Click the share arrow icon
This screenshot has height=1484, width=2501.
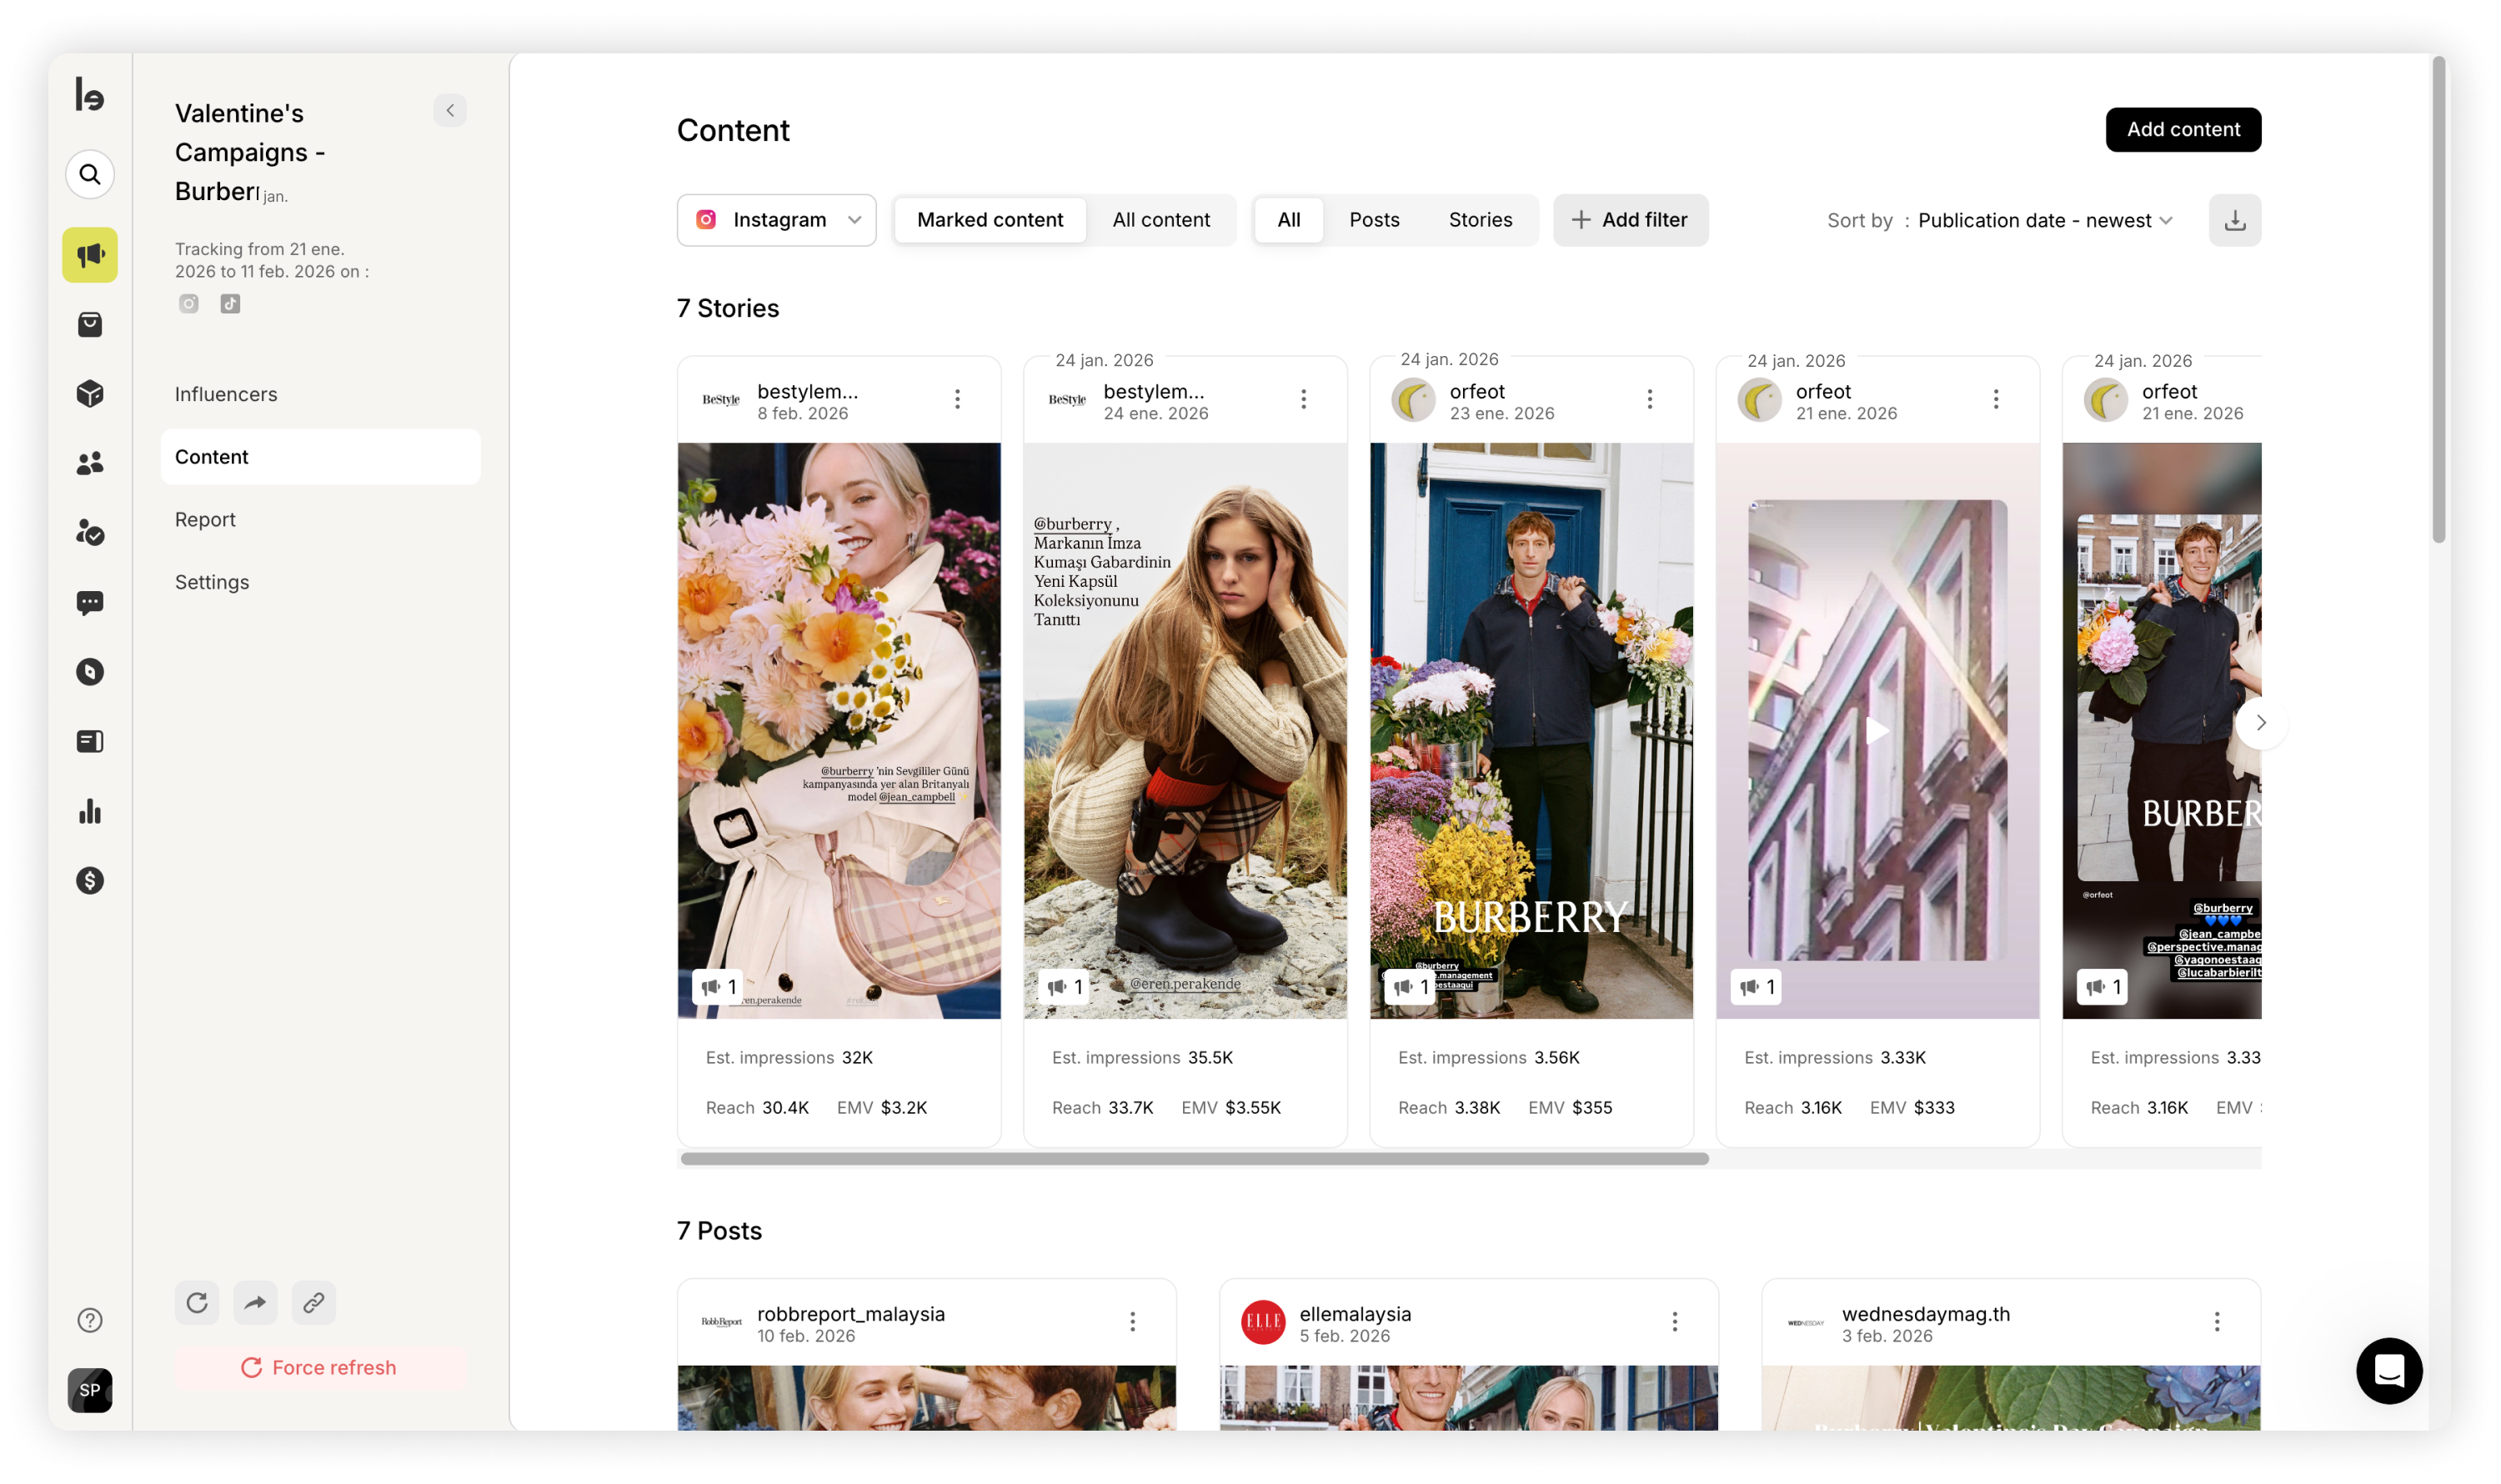255,1303
